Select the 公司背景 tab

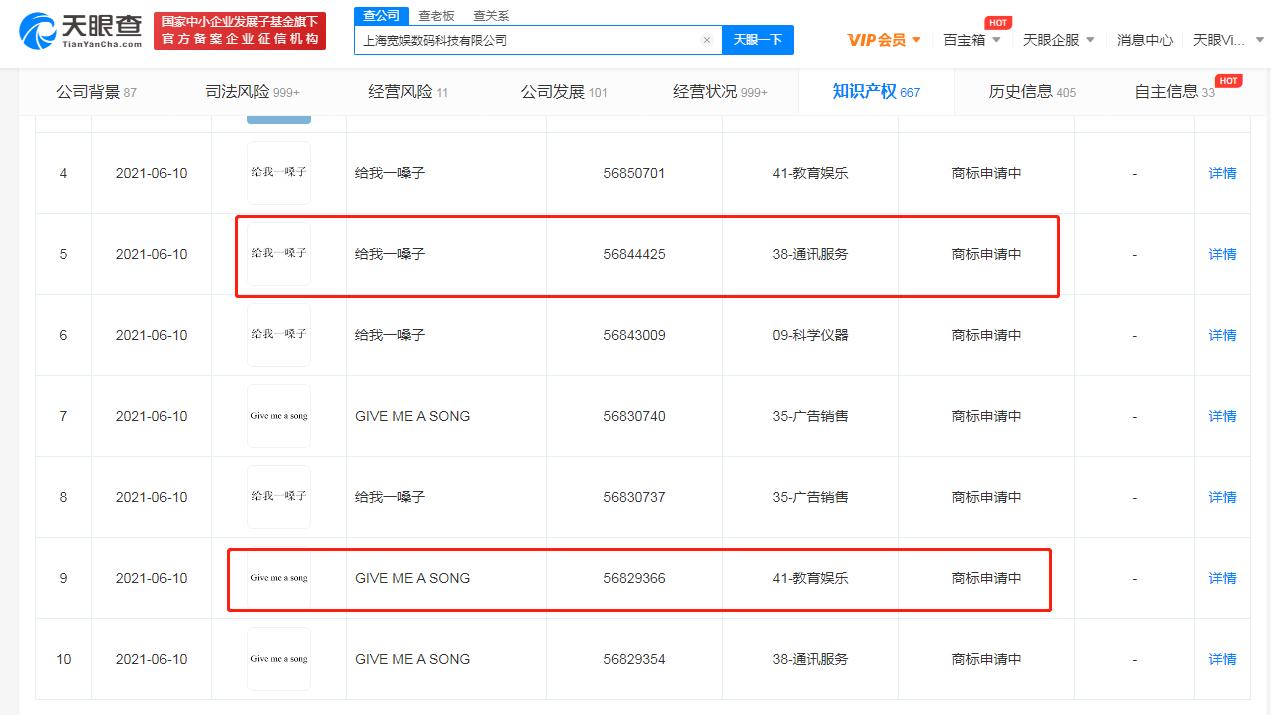(x=96, y=92)
